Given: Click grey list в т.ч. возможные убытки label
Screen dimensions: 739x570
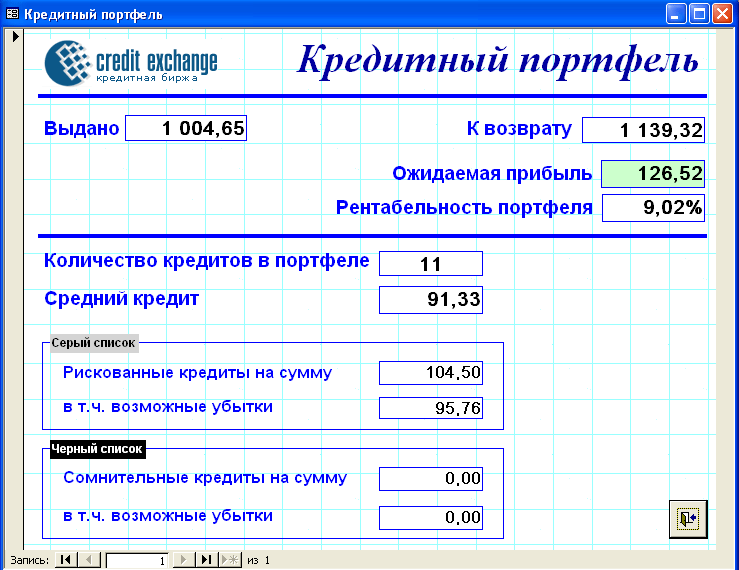Looking at the screenshot, I should 168,406.
